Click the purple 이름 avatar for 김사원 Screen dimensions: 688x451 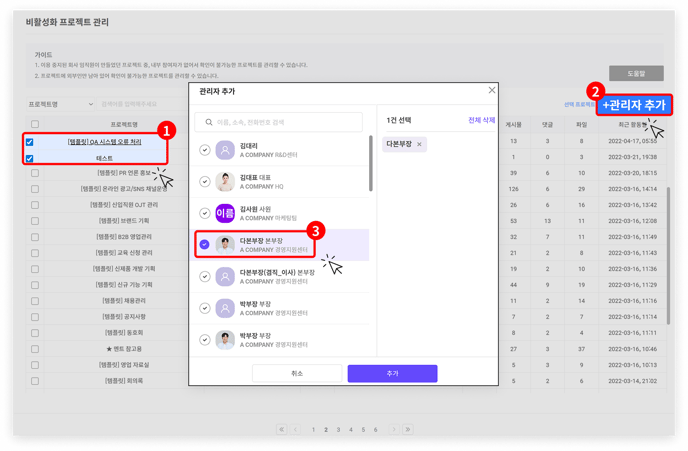[225, 213]
